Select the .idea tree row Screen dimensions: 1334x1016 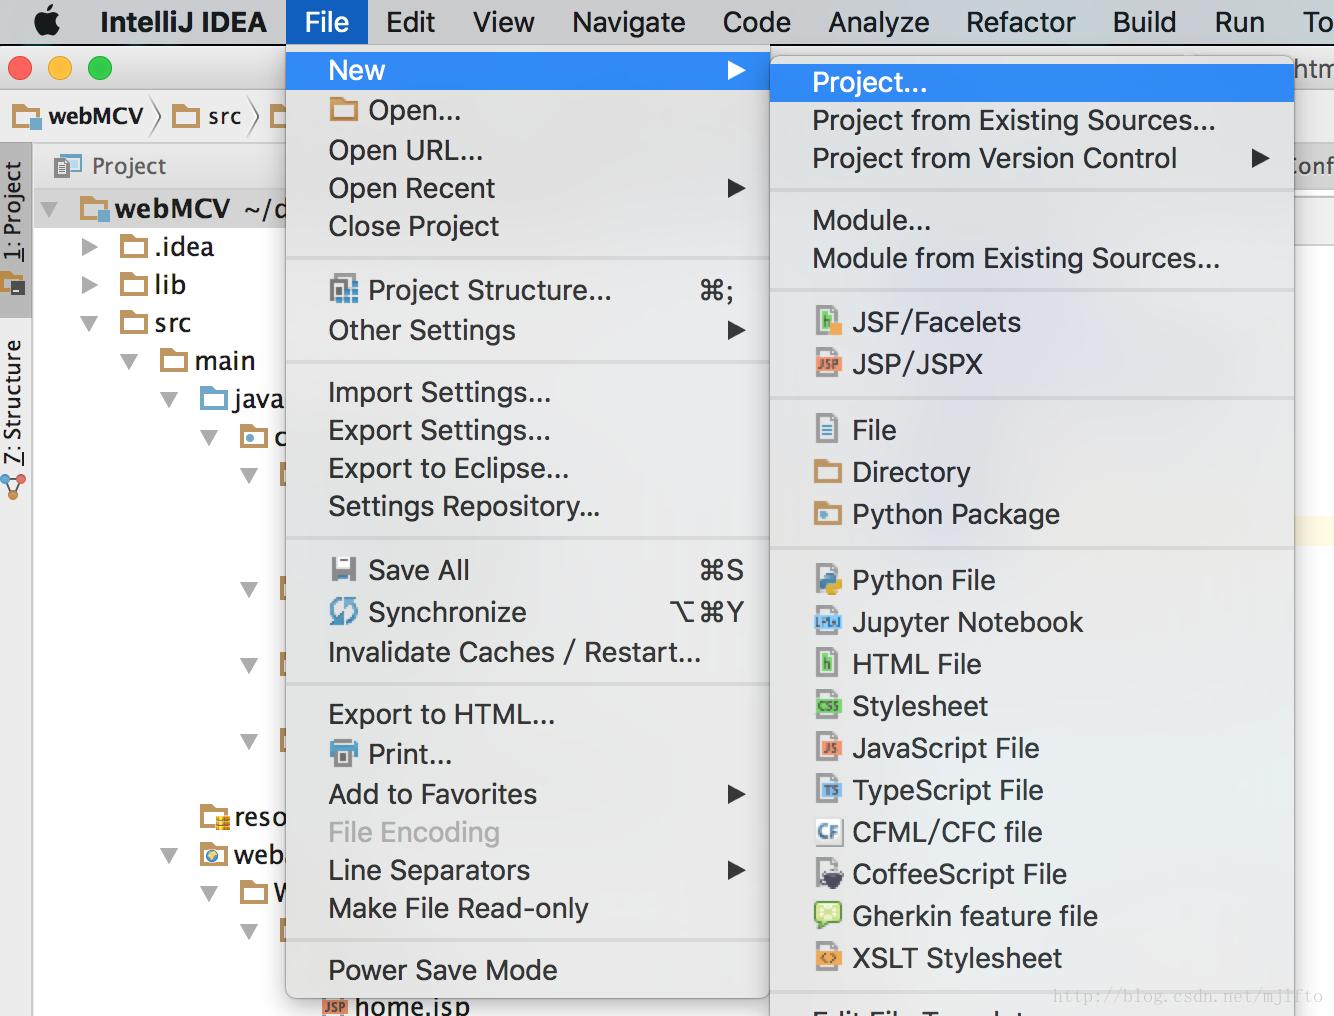[x=160, y=246]
